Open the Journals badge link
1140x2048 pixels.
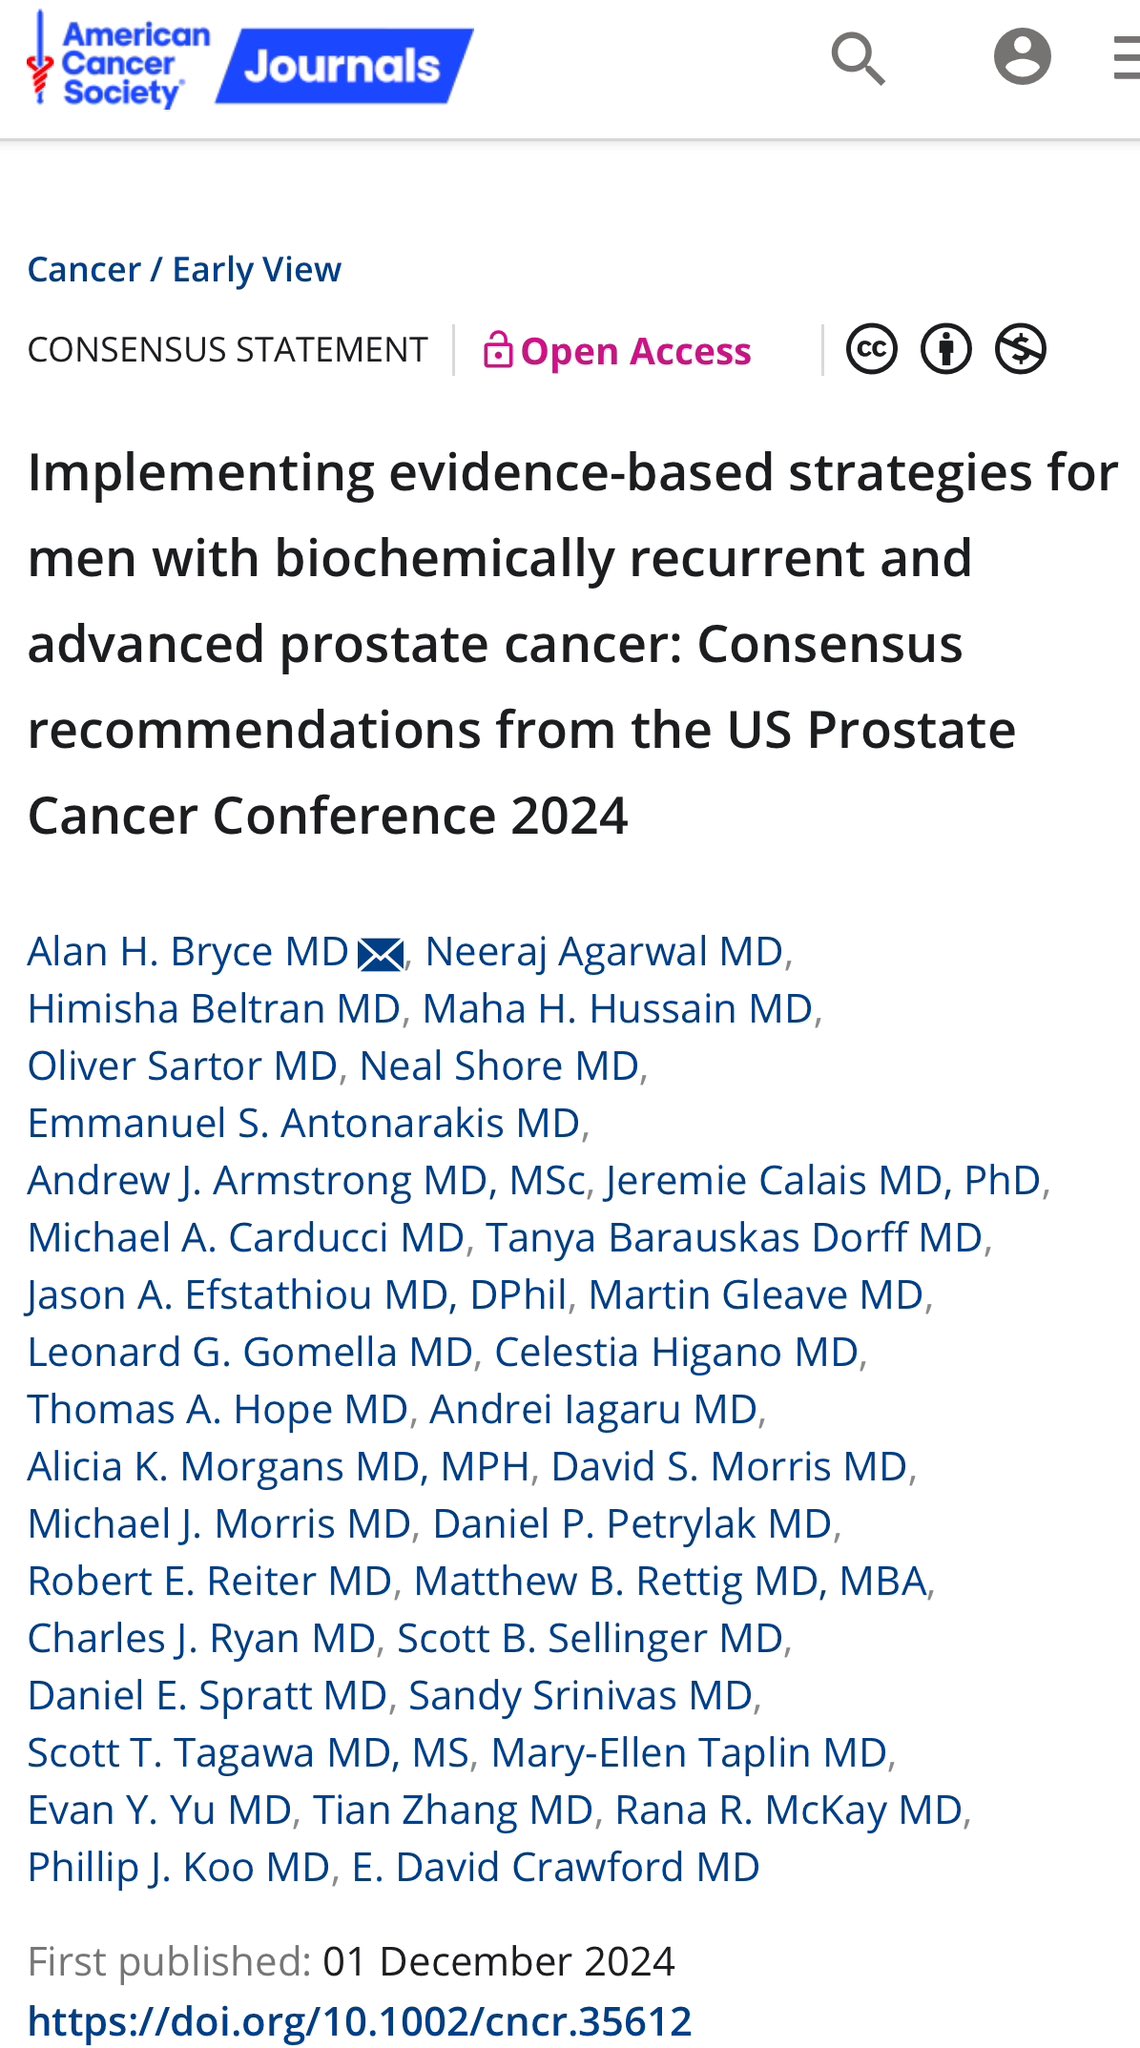345,66
